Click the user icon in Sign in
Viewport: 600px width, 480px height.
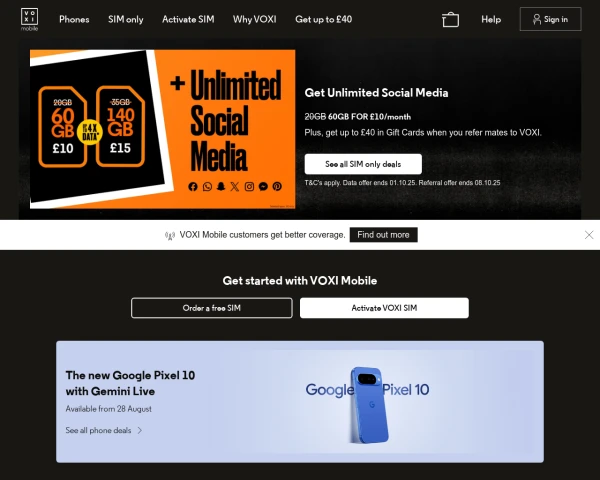537,19
